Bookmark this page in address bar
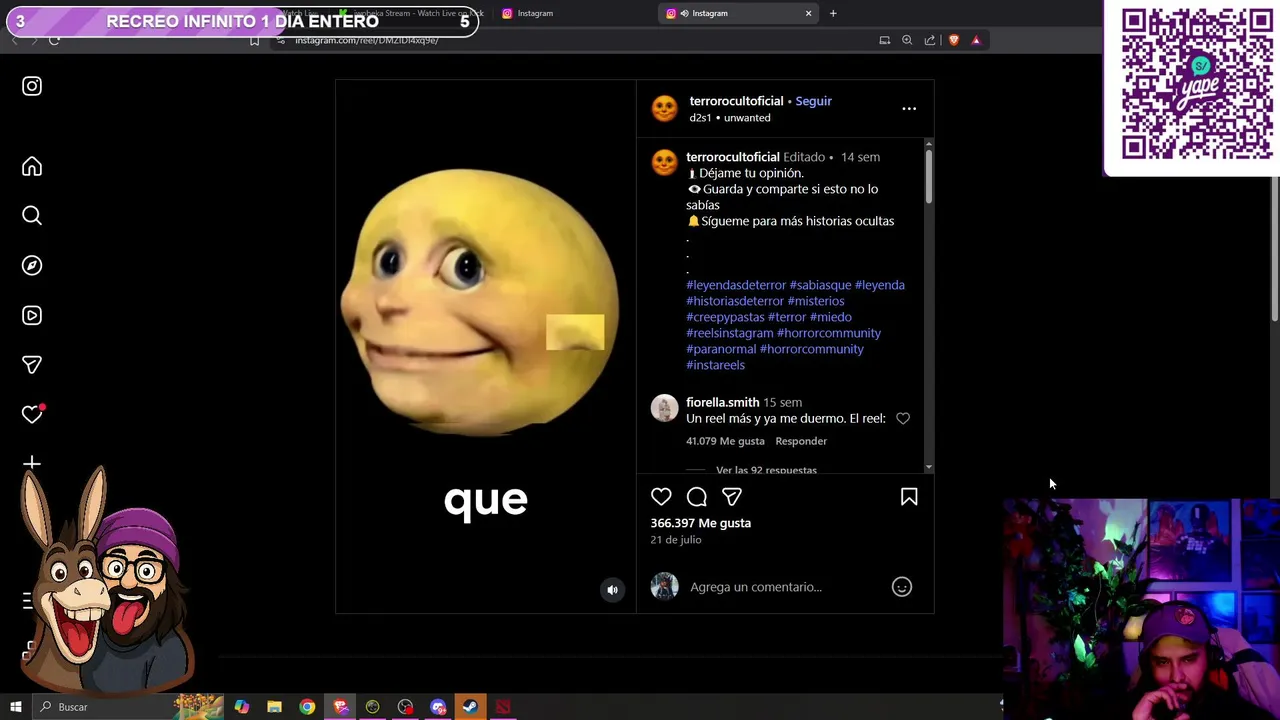 click(254, 40)
